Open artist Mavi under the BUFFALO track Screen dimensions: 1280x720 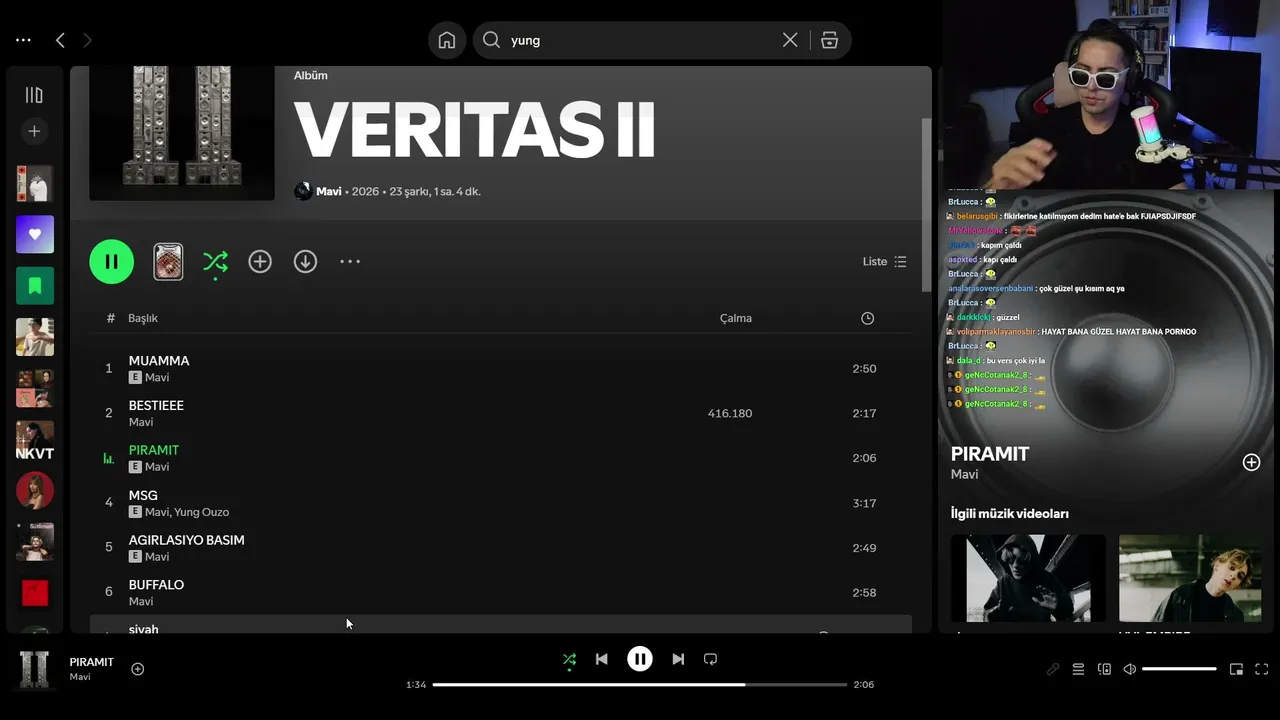141,602
